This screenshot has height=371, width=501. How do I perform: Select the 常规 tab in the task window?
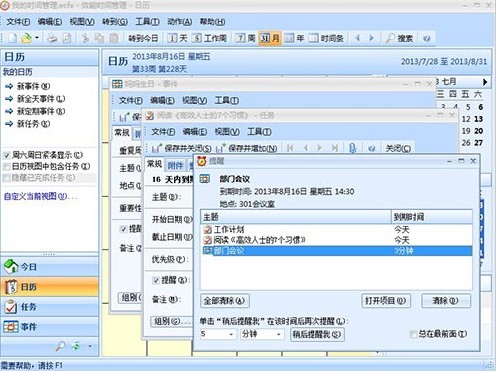155,164
